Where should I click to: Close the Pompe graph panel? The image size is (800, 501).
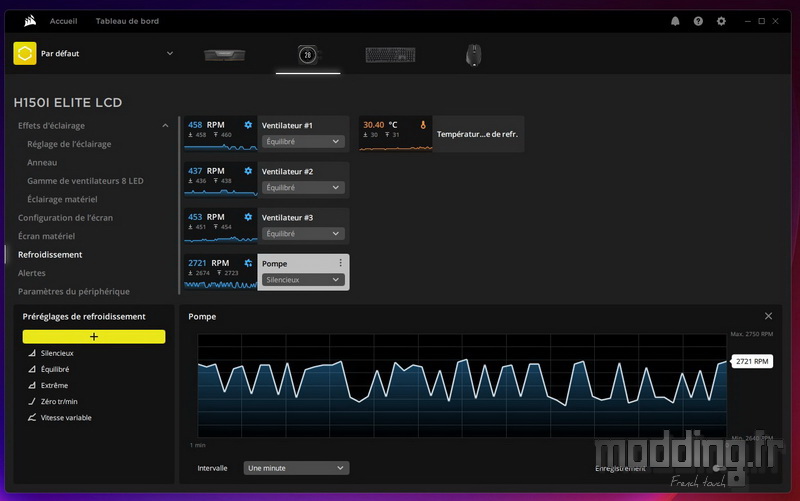coord(768,316)
